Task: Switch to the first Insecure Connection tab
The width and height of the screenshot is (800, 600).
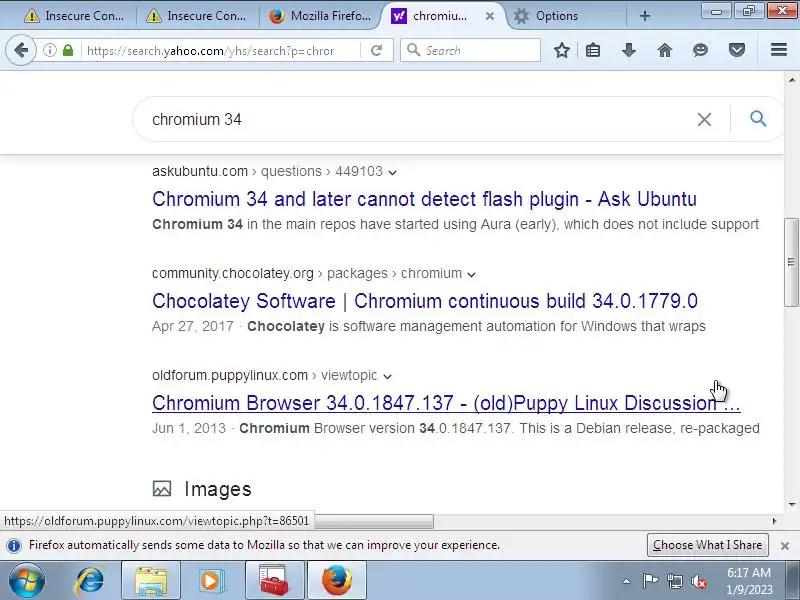Action: tap(74, 16)
